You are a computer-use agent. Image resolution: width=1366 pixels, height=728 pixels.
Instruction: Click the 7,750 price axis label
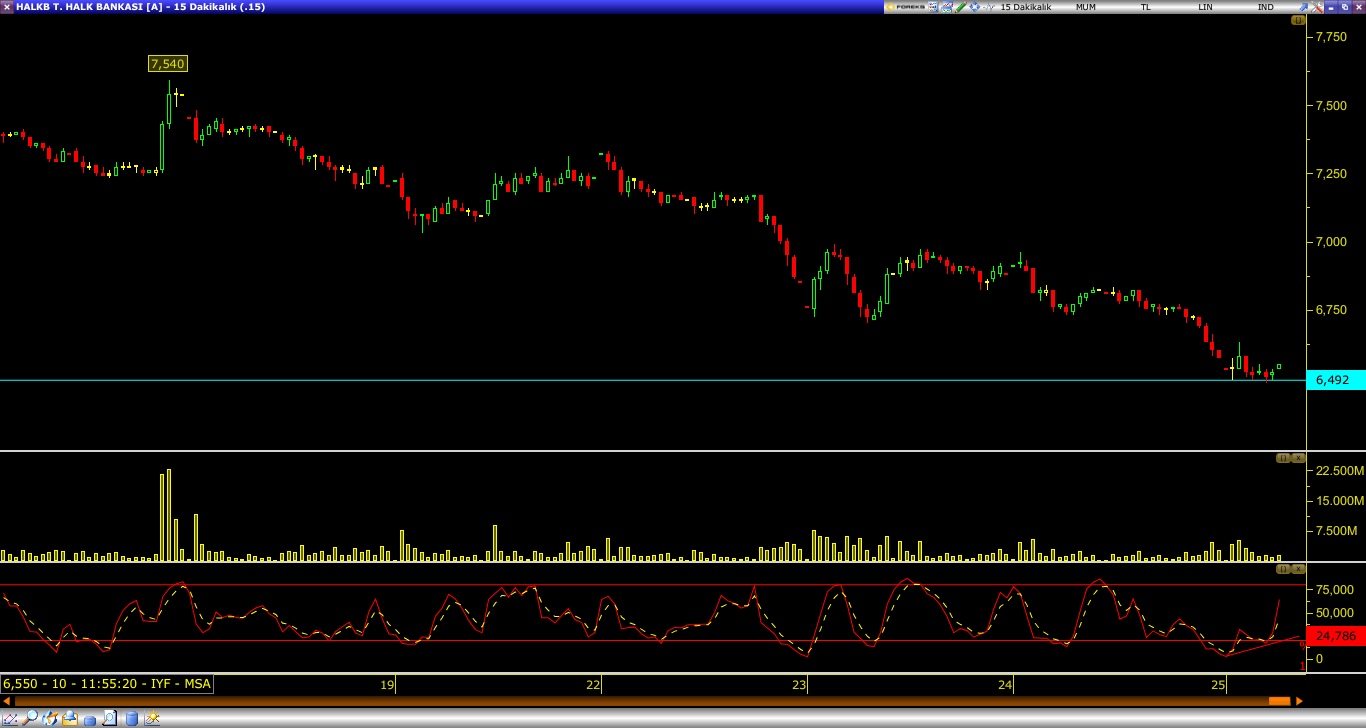click(1331, 36)
